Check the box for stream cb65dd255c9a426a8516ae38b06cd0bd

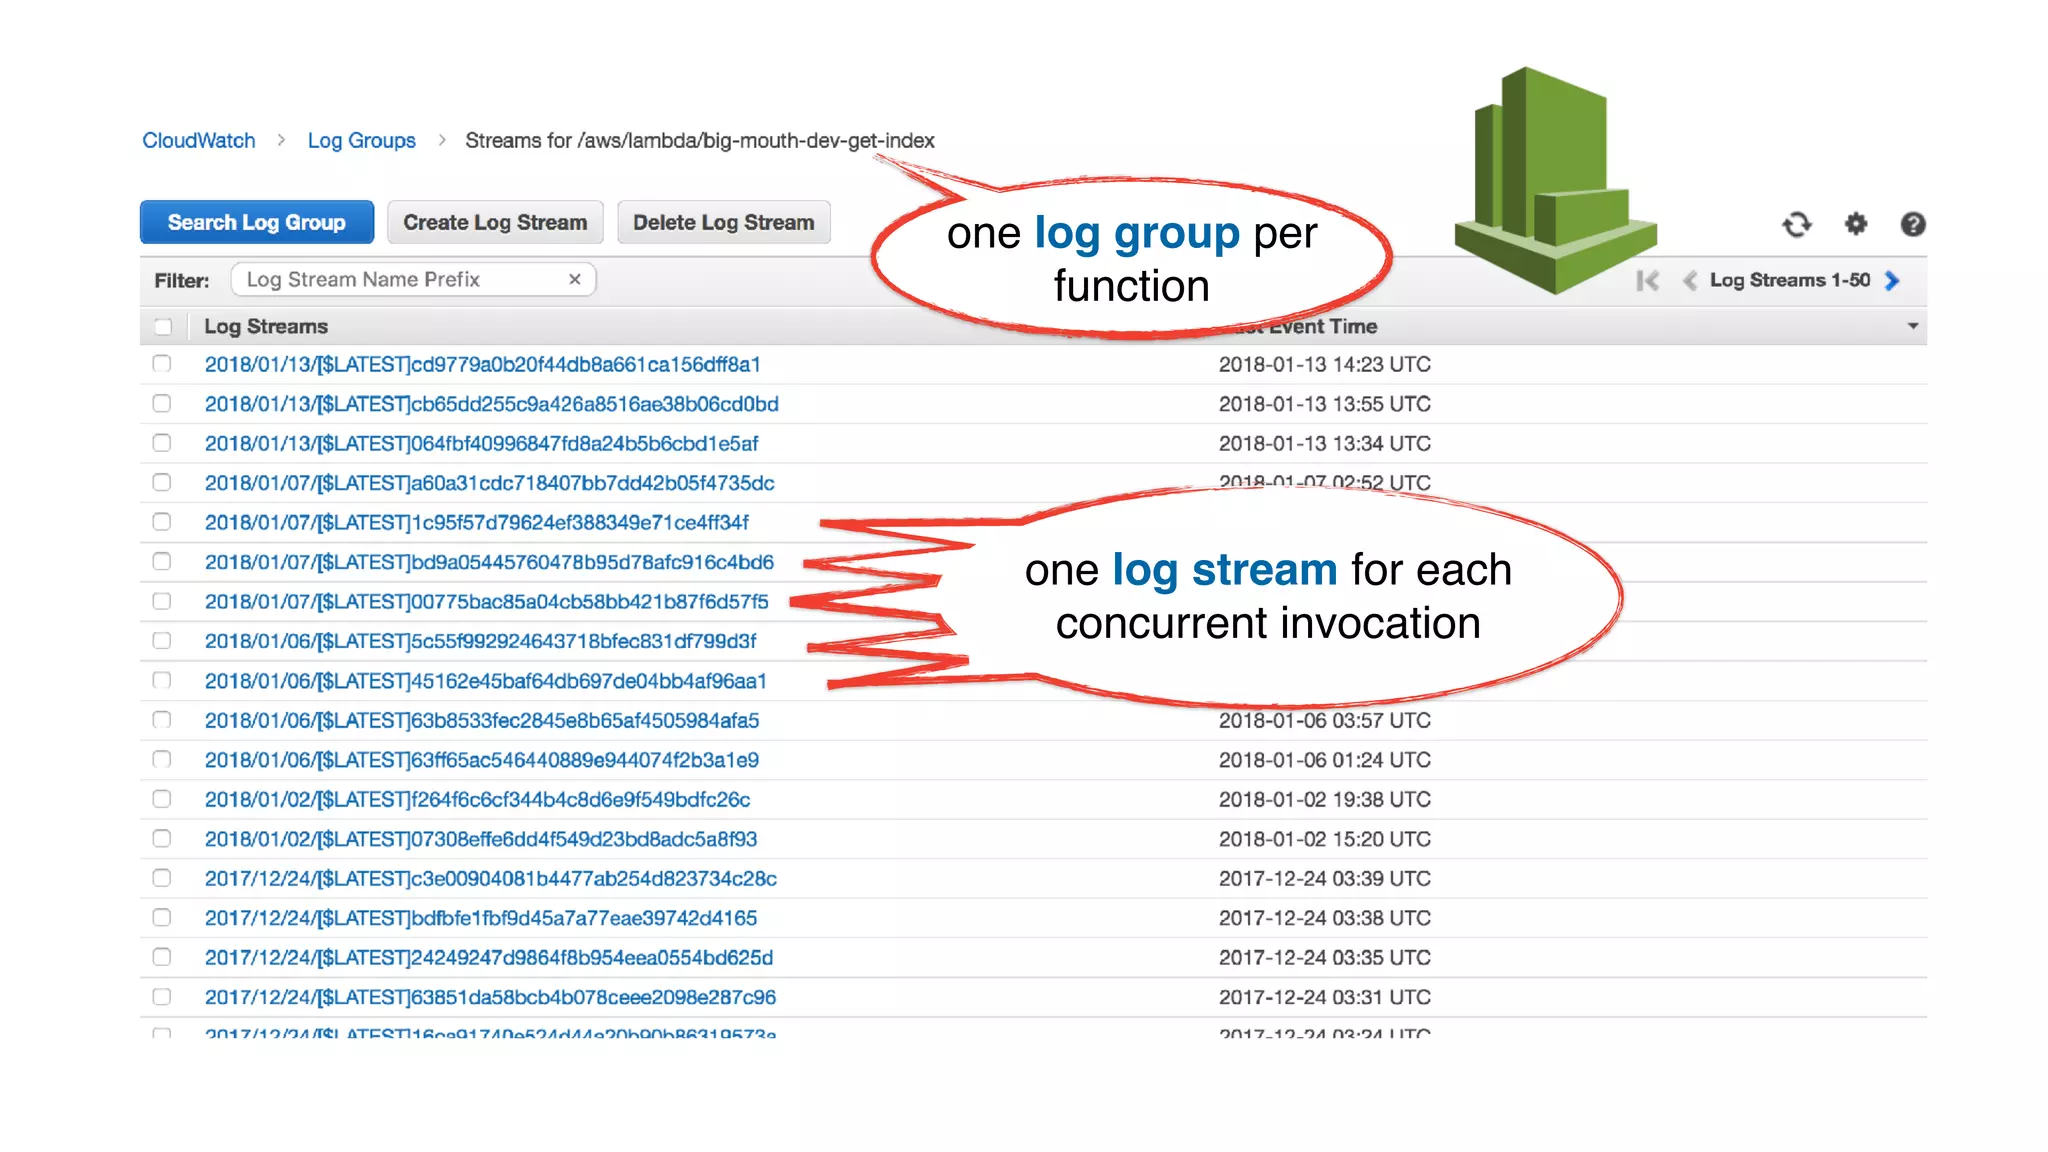pyautogui.click(x=162, y=403)
